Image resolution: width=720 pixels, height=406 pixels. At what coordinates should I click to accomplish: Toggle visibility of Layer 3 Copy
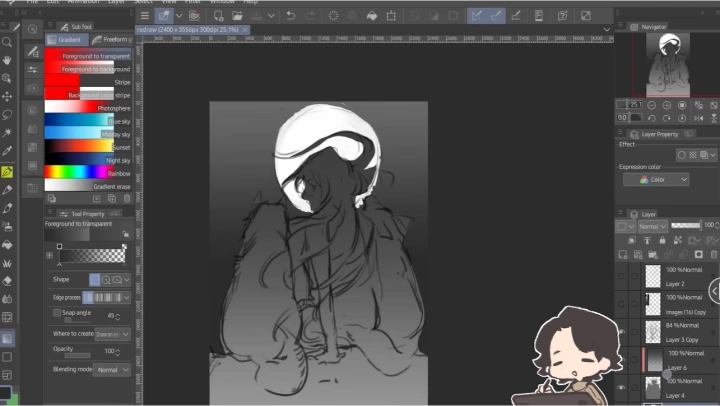click(x=621, y=332)
